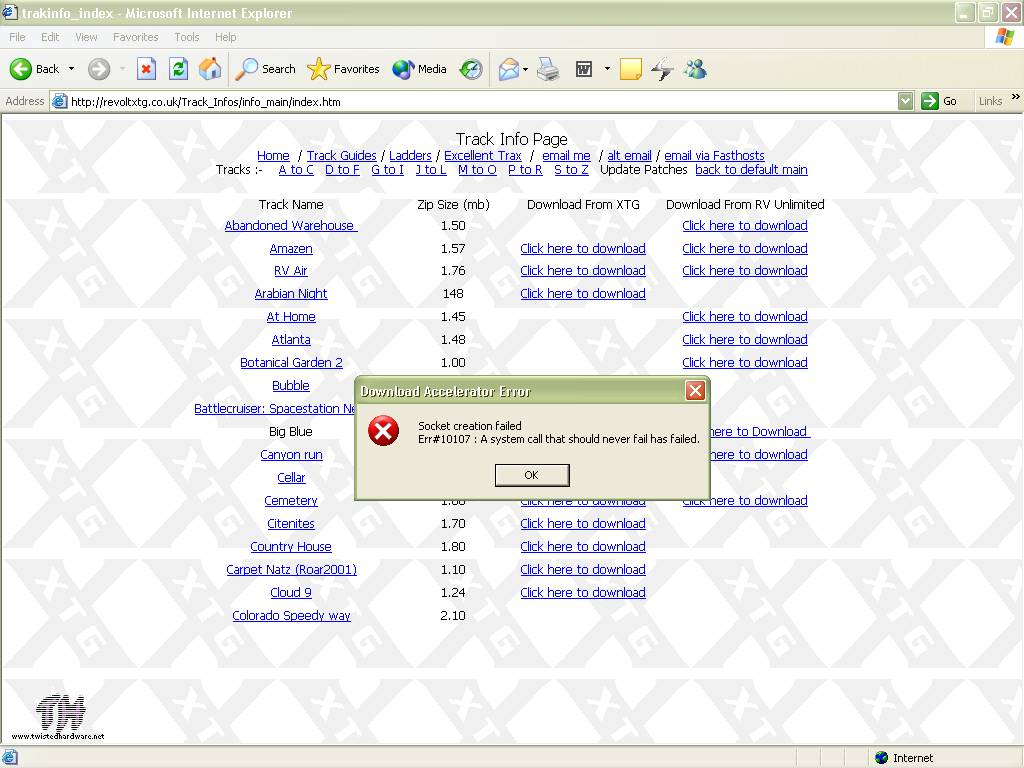Open the Messenger icon in toolbar
The height and width of the screenshot is (768, 1024).
point(695,69)
